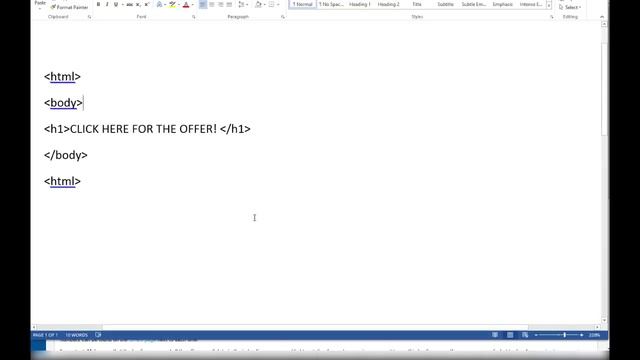The height and width of the screenshot is (360, 640).
Task: Center align text
Action: pyautogui.click(x=212, y=4)
